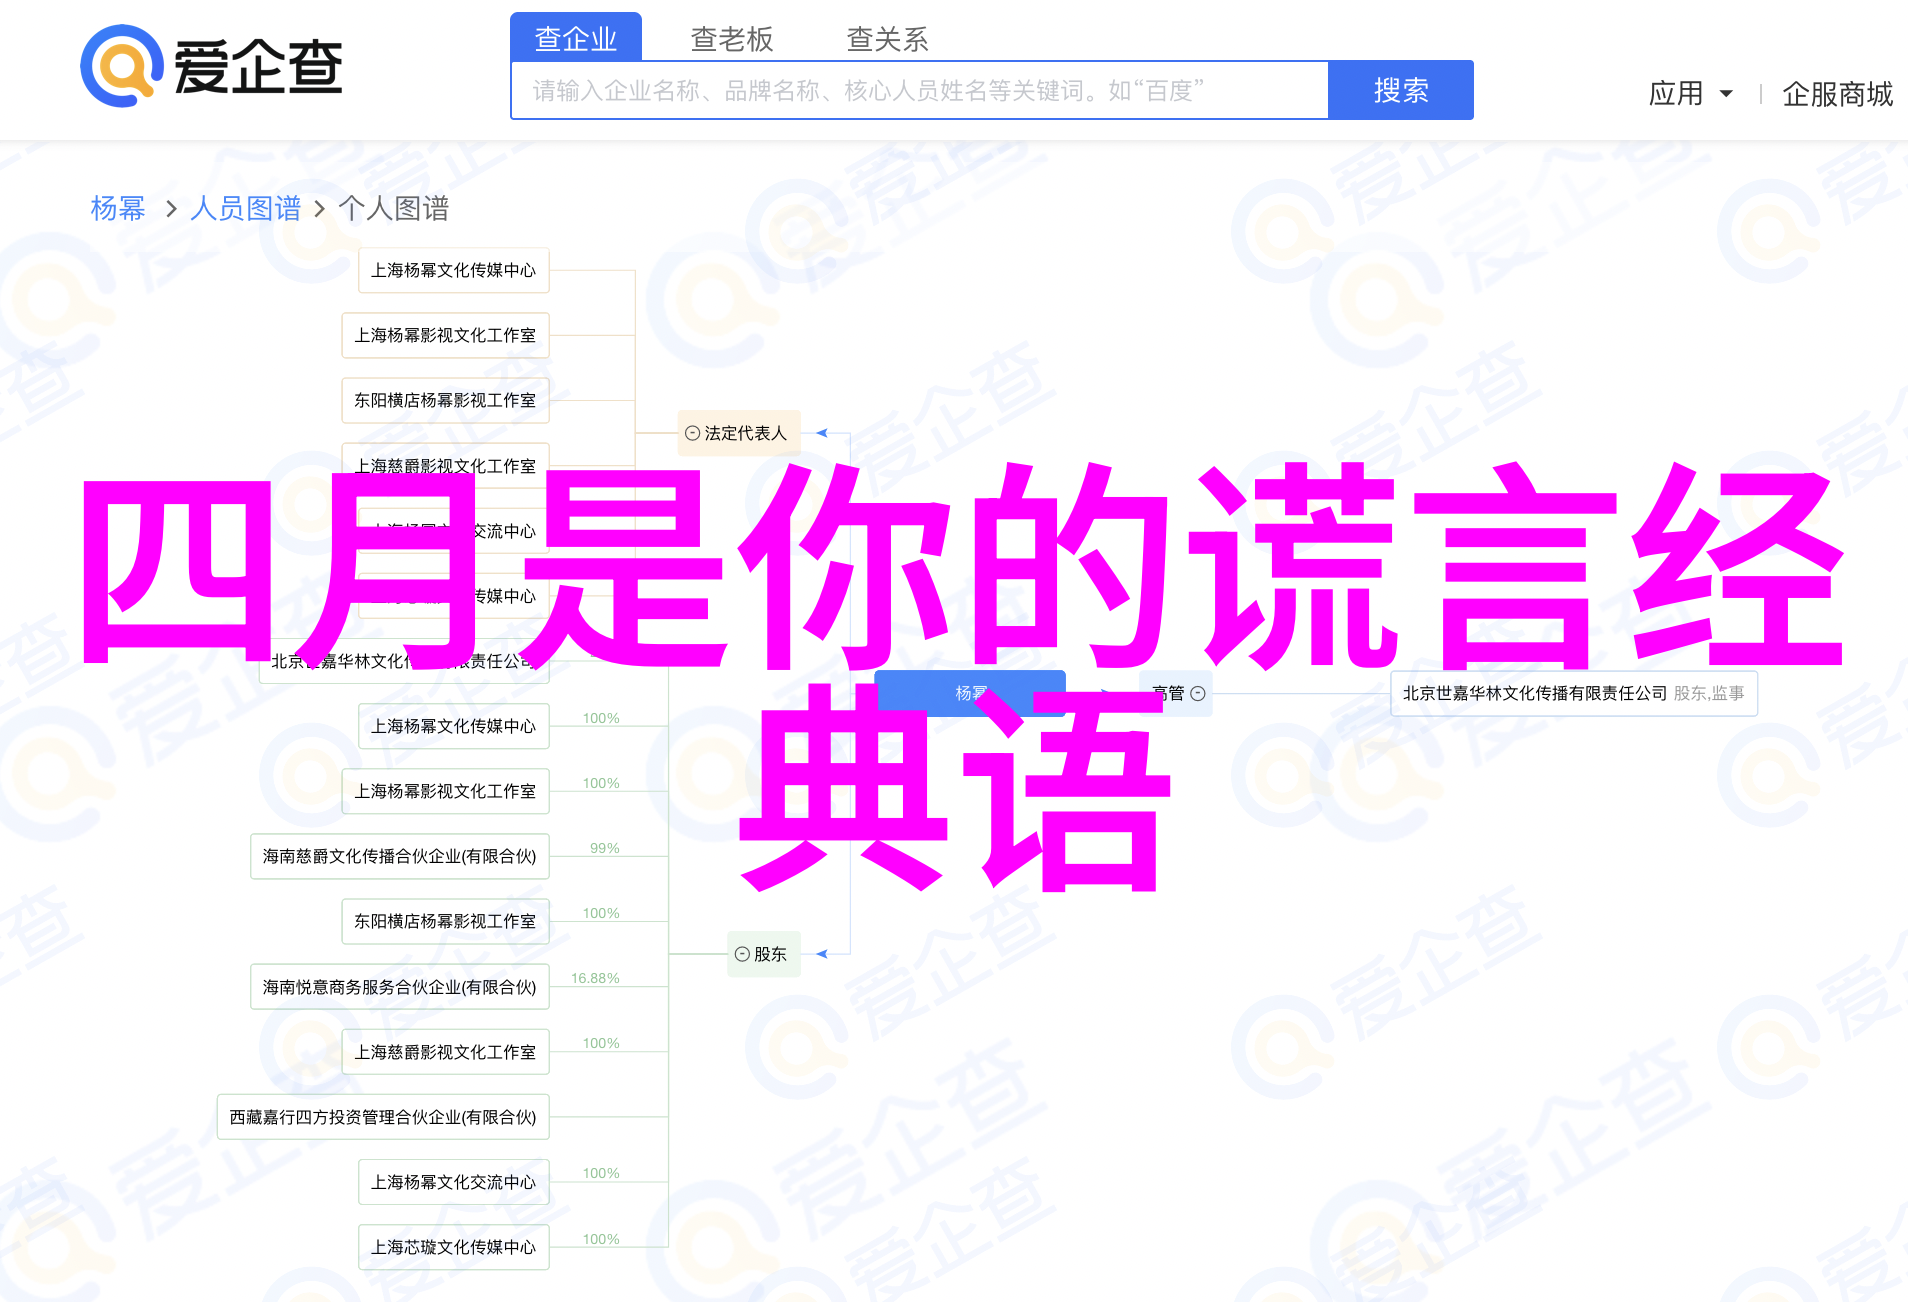Open the 应用 dropdown menu

tap(1690, 94)
